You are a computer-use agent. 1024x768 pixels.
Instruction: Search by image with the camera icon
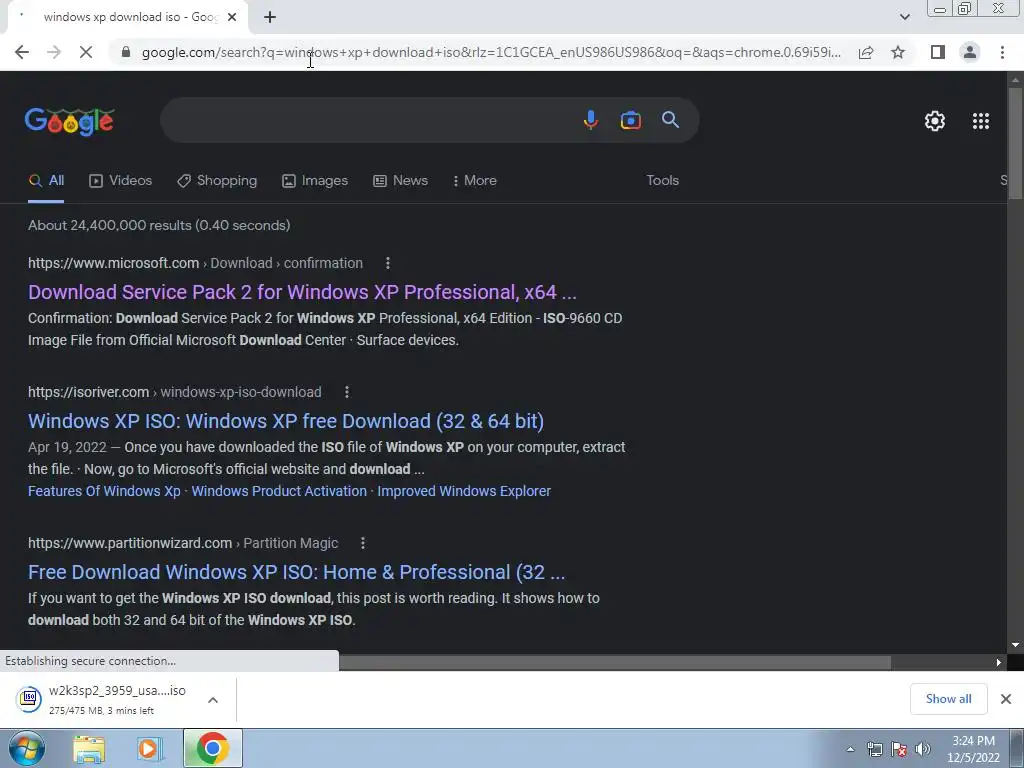tap(630, 120)
